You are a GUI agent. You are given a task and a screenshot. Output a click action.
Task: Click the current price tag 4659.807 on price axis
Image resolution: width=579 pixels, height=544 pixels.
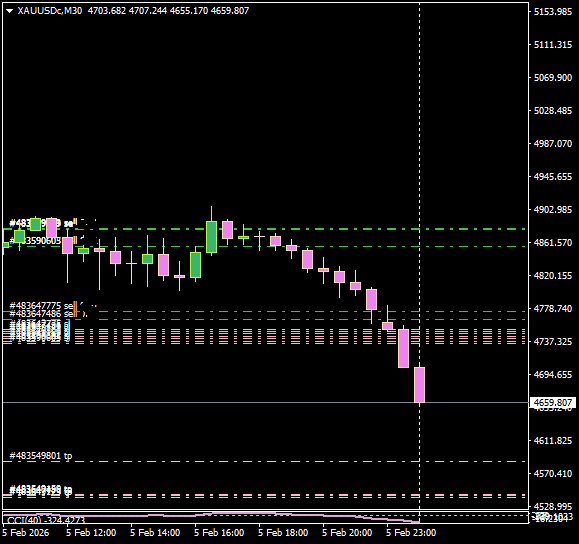(x=553, y=402)
